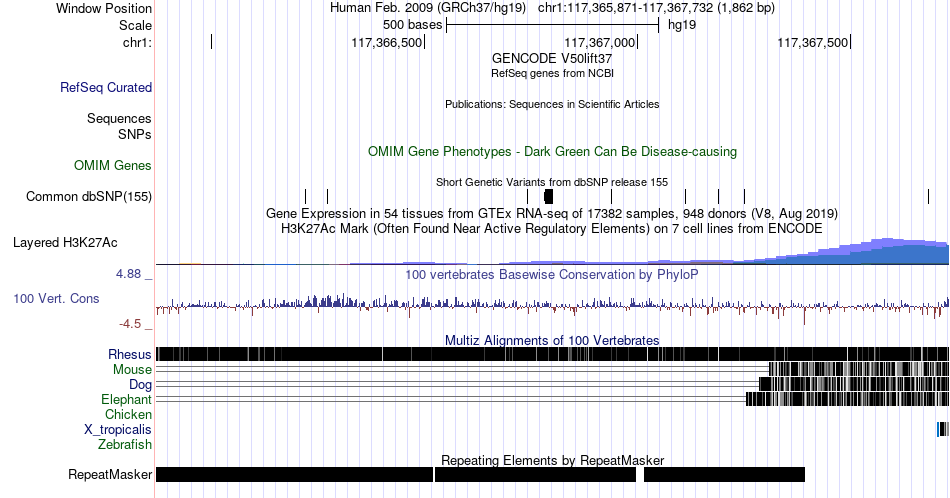Screen dimensions: 950x498
Task: Click the 117,367,500 ruler coordinate
Action: pos(812,42)
